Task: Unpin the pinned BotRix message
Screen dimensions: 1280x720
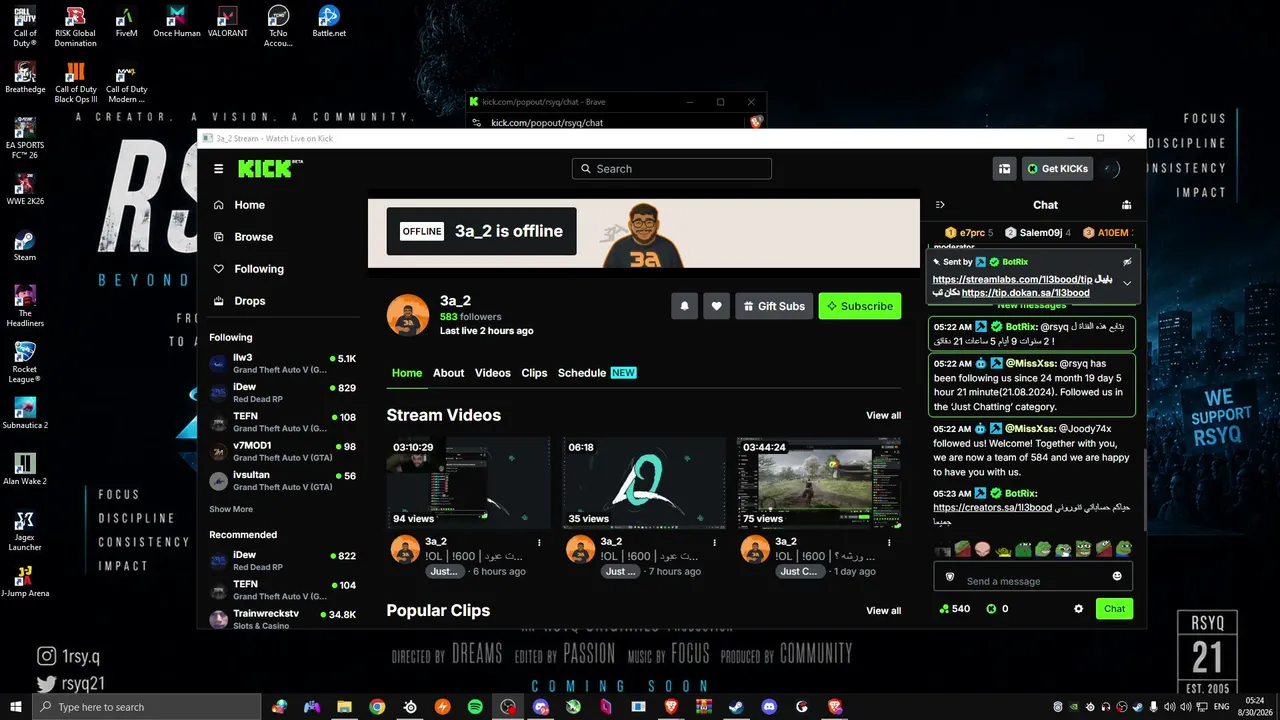Action: click(1127, 261)
